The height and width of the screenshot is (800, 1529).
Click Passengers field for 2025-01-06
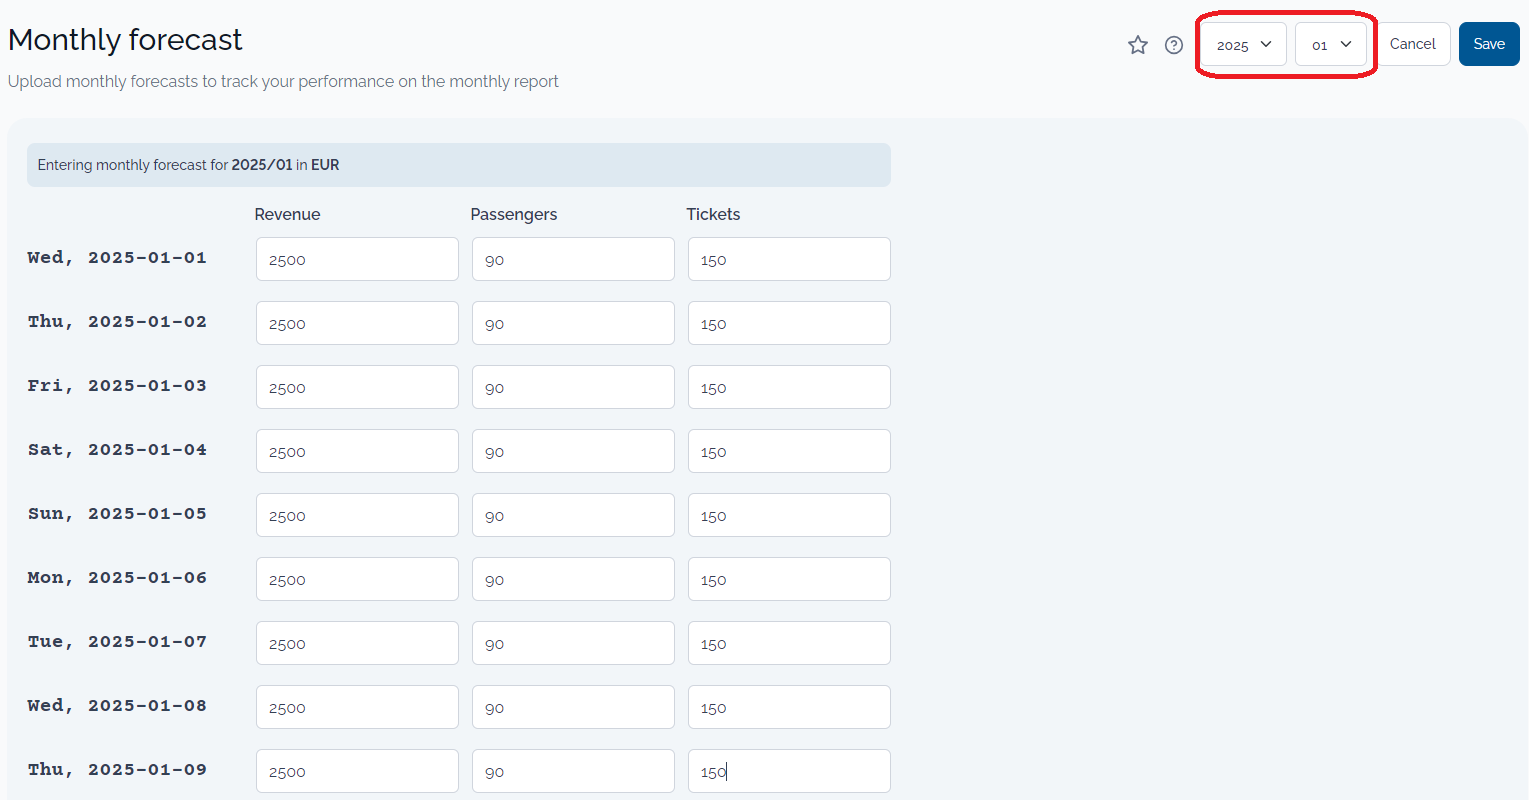coord(573,579)
